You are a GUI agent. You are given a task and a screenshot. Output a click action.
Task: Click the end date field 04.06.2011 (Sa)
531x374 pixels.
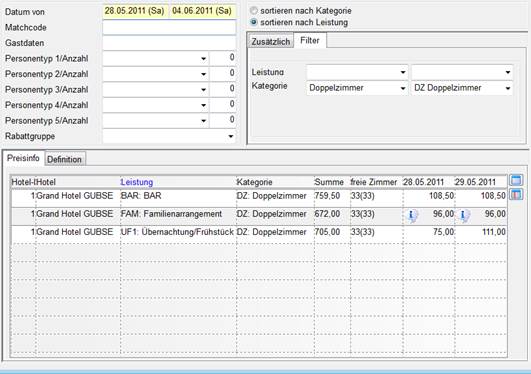click(202, 11)
